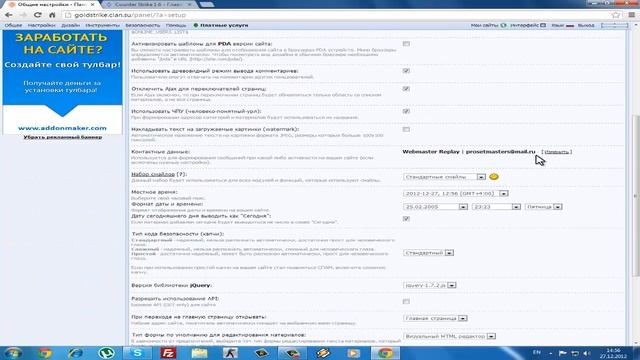Open the 'Дизайн' panel menu

70,25
